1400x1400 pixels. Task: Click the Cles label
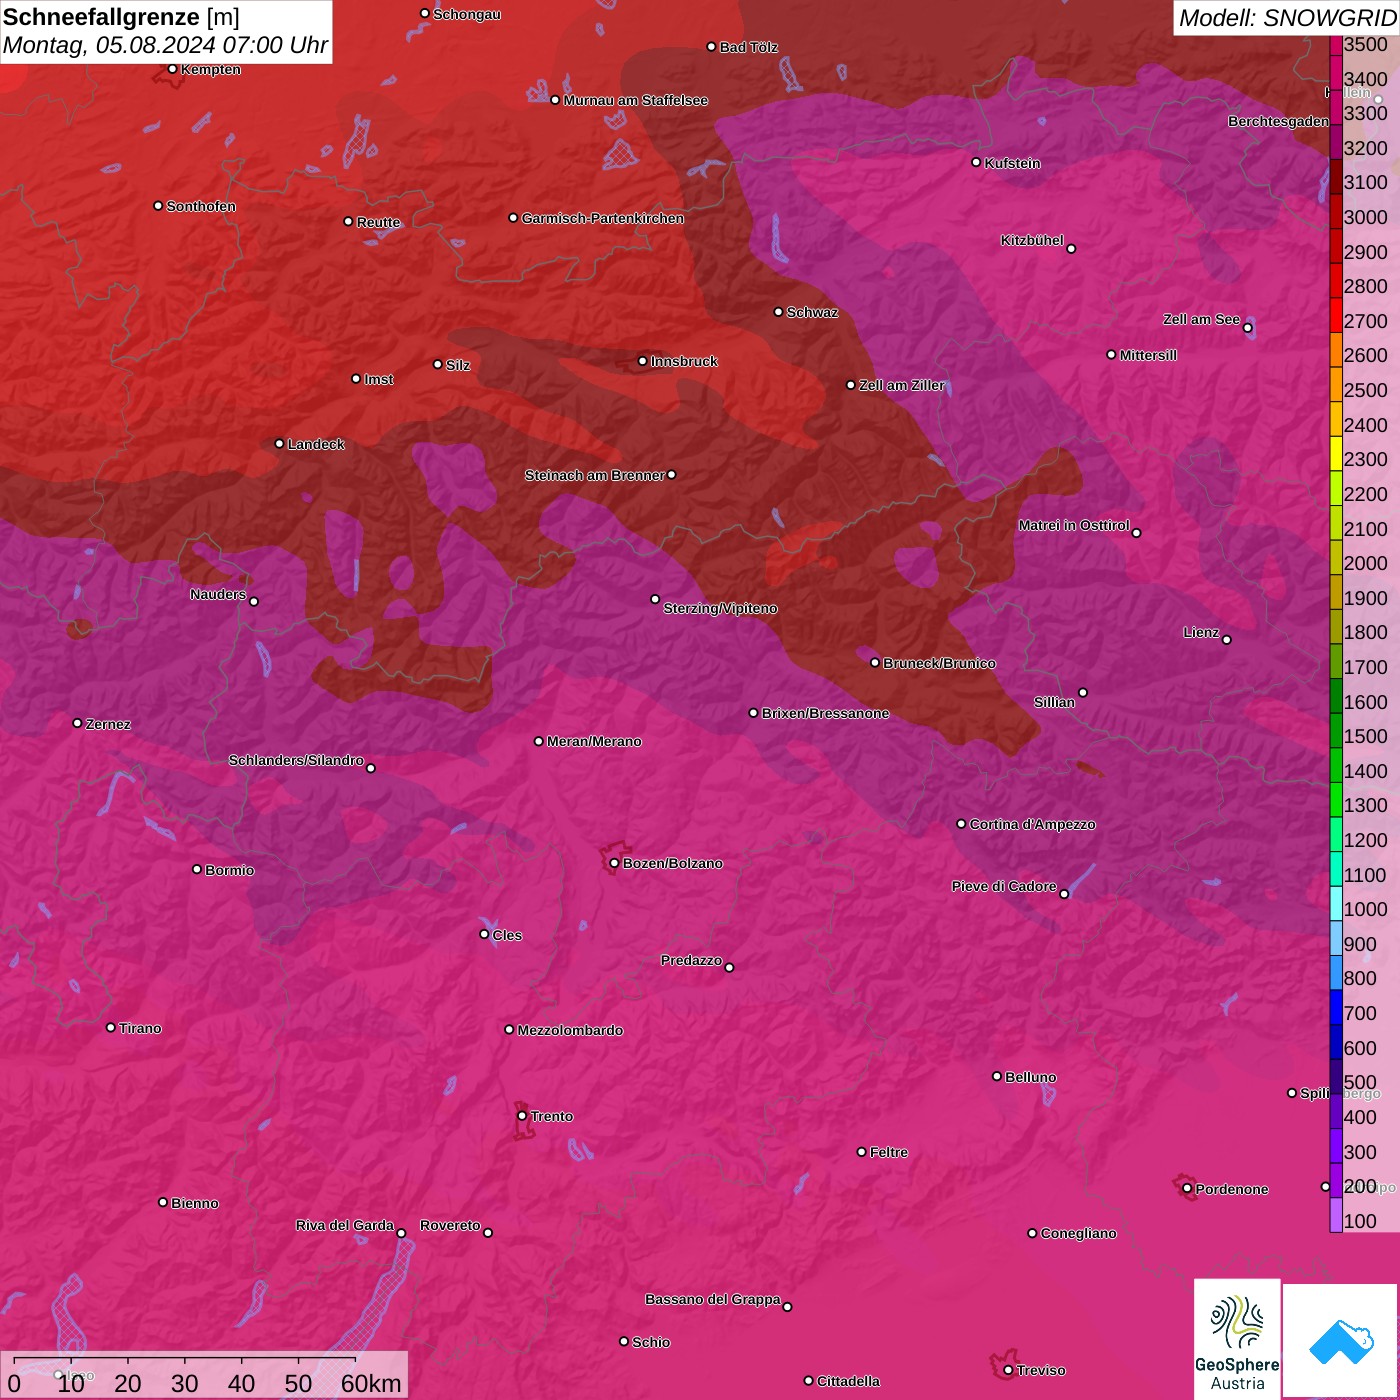point(507,935)
